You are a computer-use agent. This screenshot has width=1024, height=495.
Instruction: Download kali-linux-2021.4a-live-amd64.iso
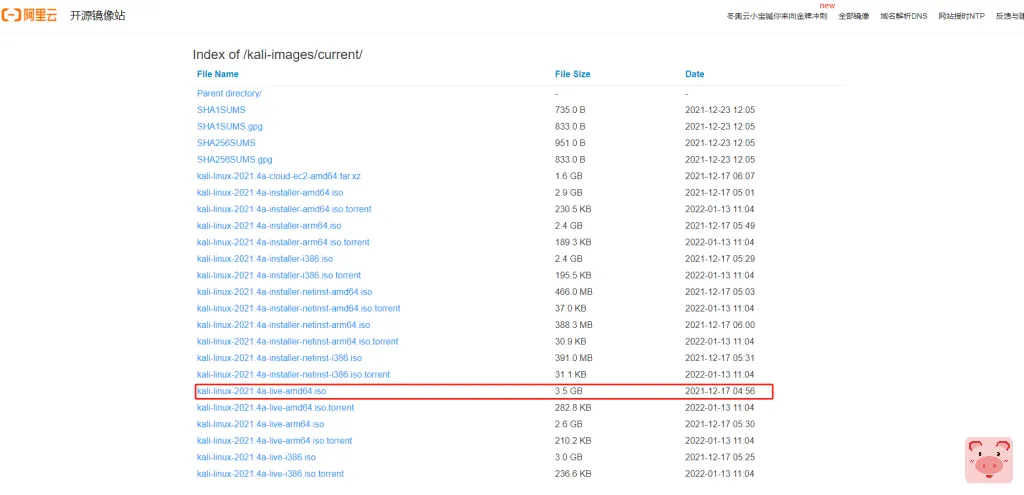point(261,391)
